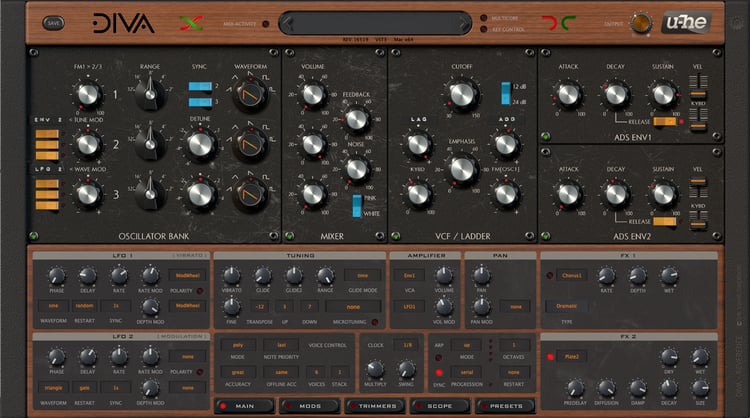Image resolution: width=750 pixels, height=418 pixels.
Task: Switch to the TRIMMERS tab
Action: pos(375,406)
